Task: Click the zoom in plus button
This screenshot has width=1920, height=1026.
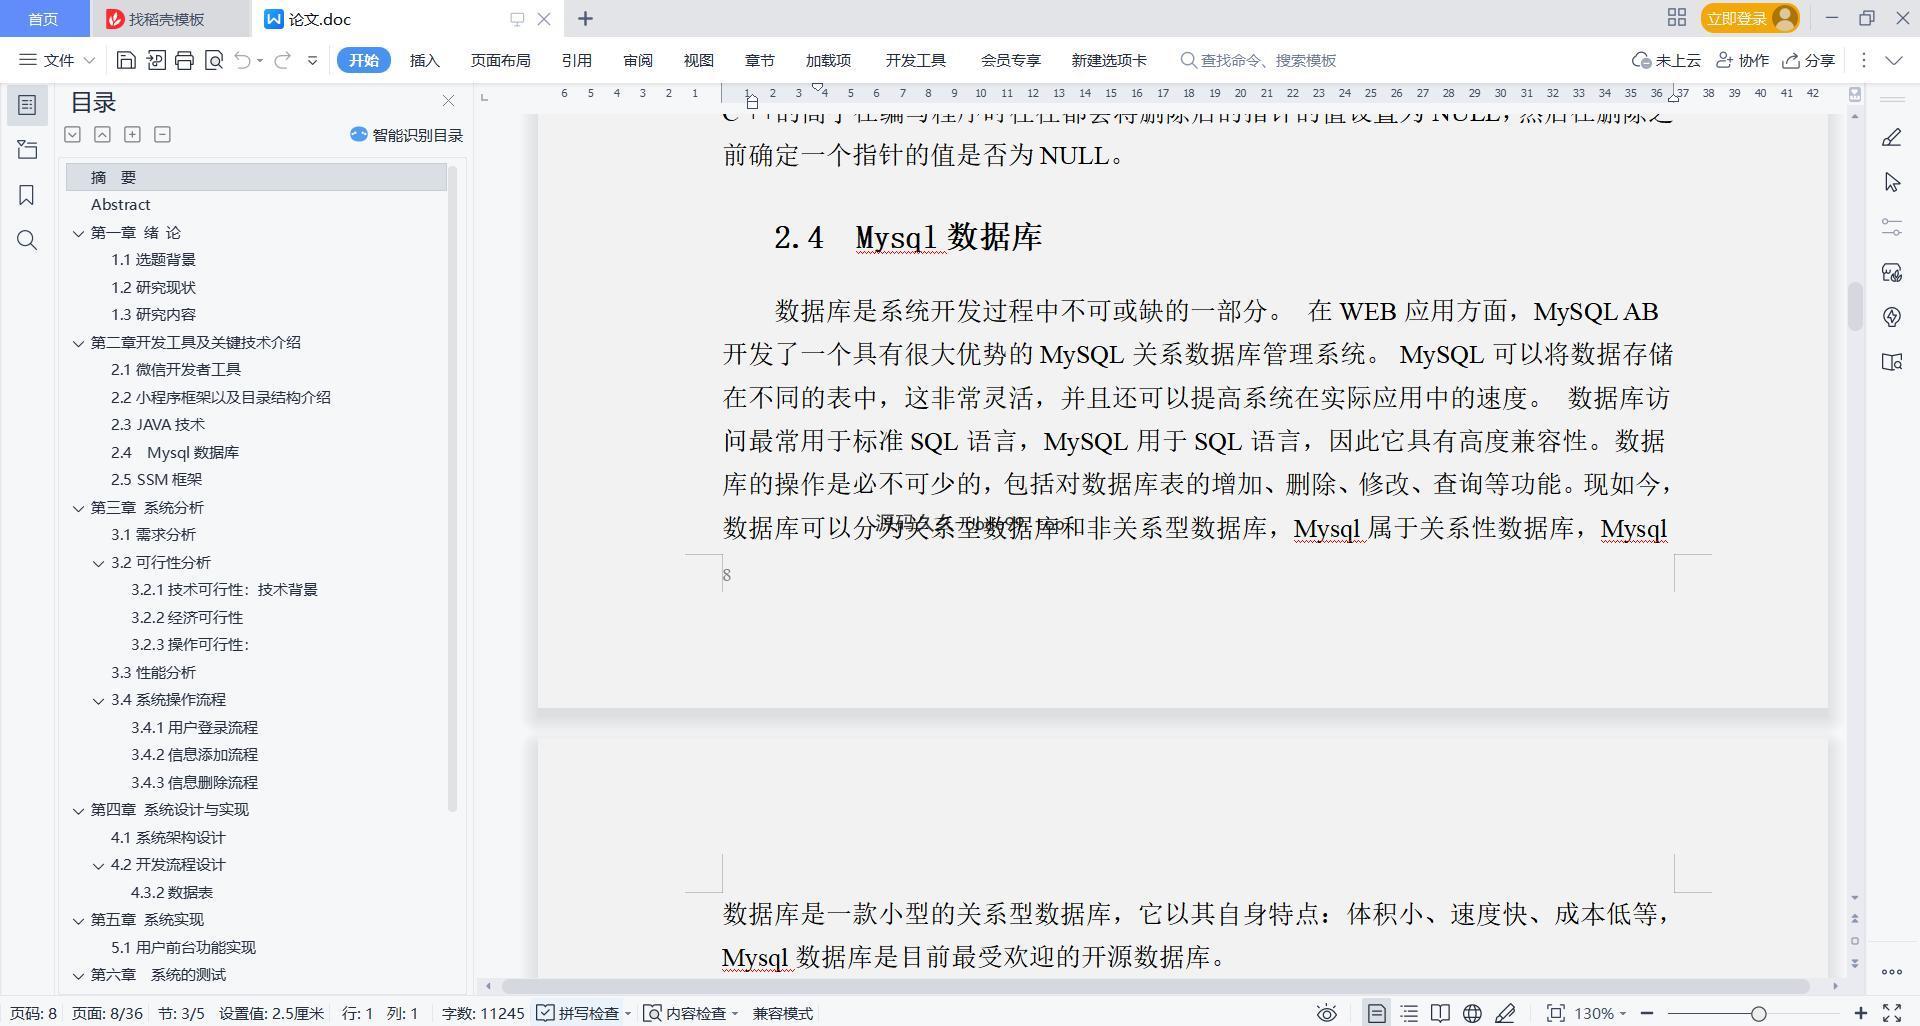Action: point(1860,1013)
